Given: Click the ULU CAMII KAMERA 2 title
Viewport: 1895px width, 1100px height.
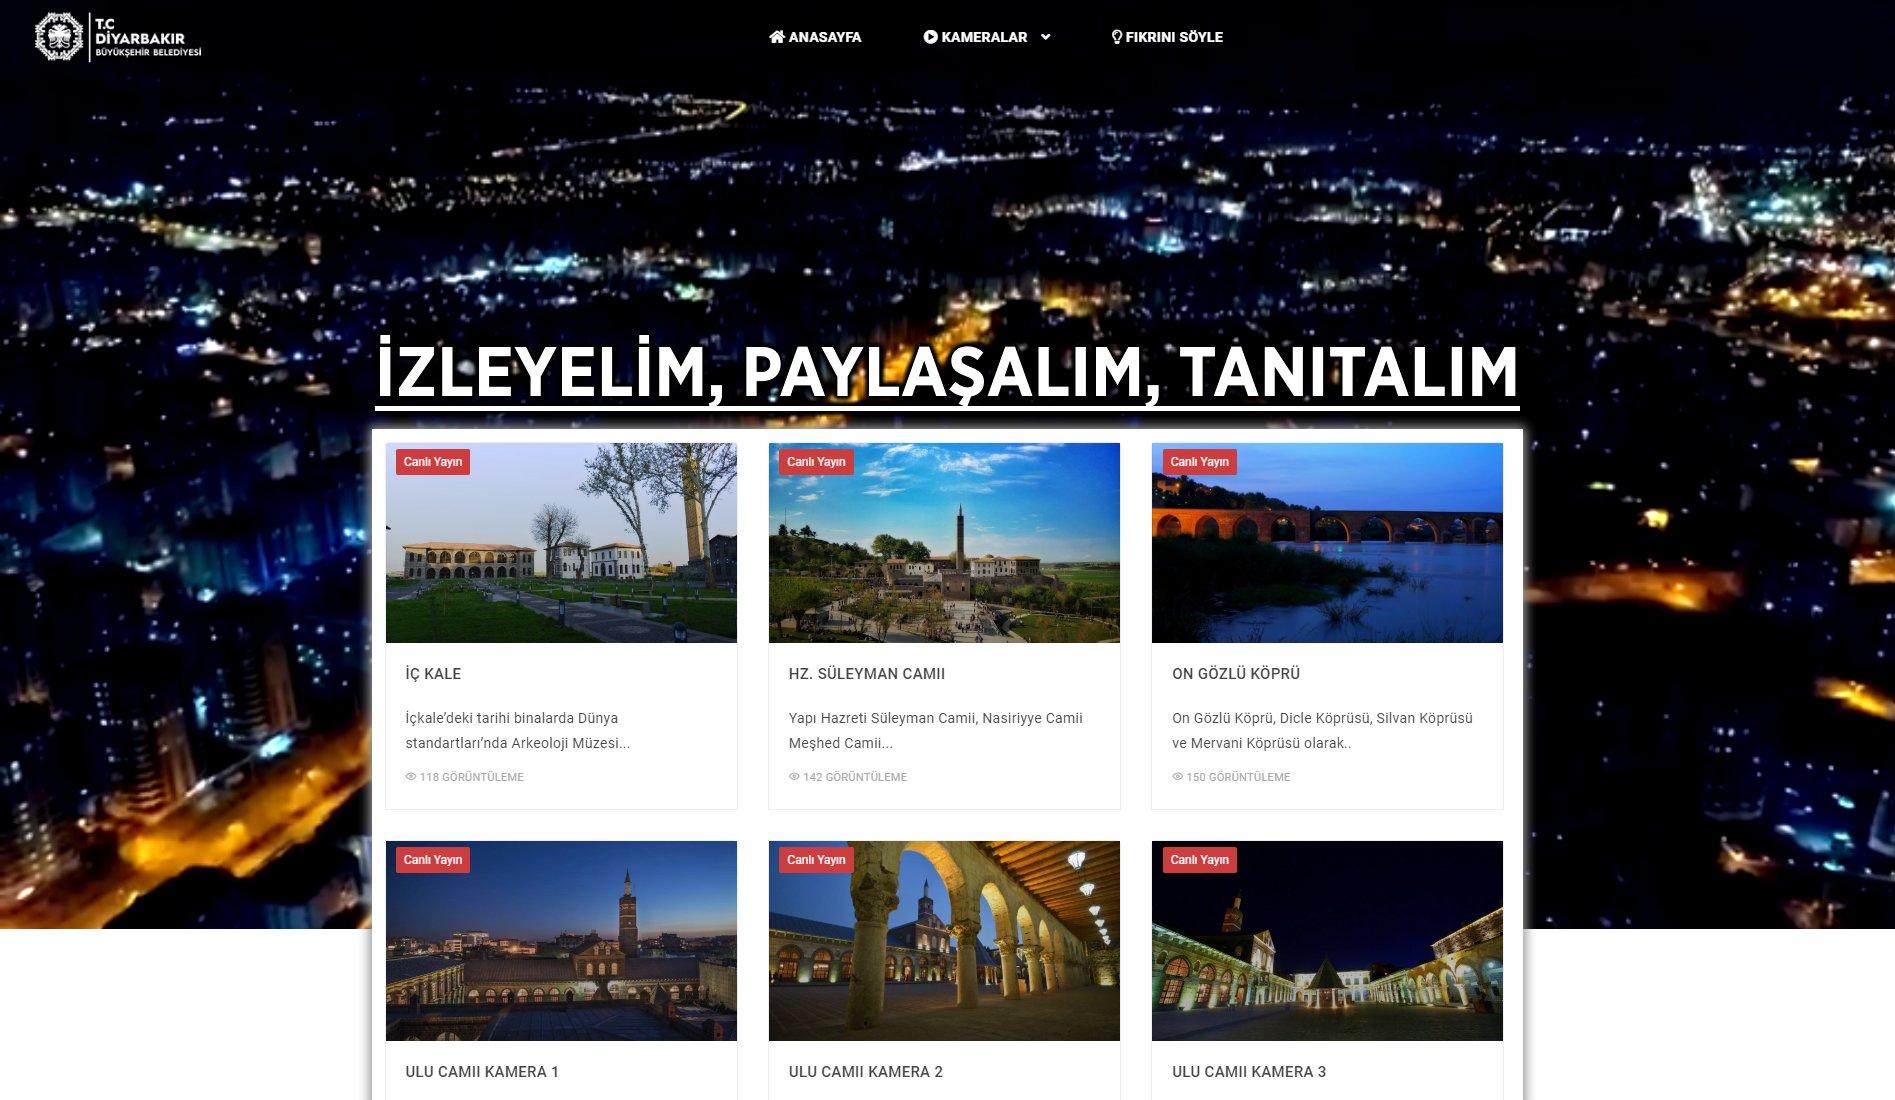Looking at the screenshot, I should pos(866,1072).
